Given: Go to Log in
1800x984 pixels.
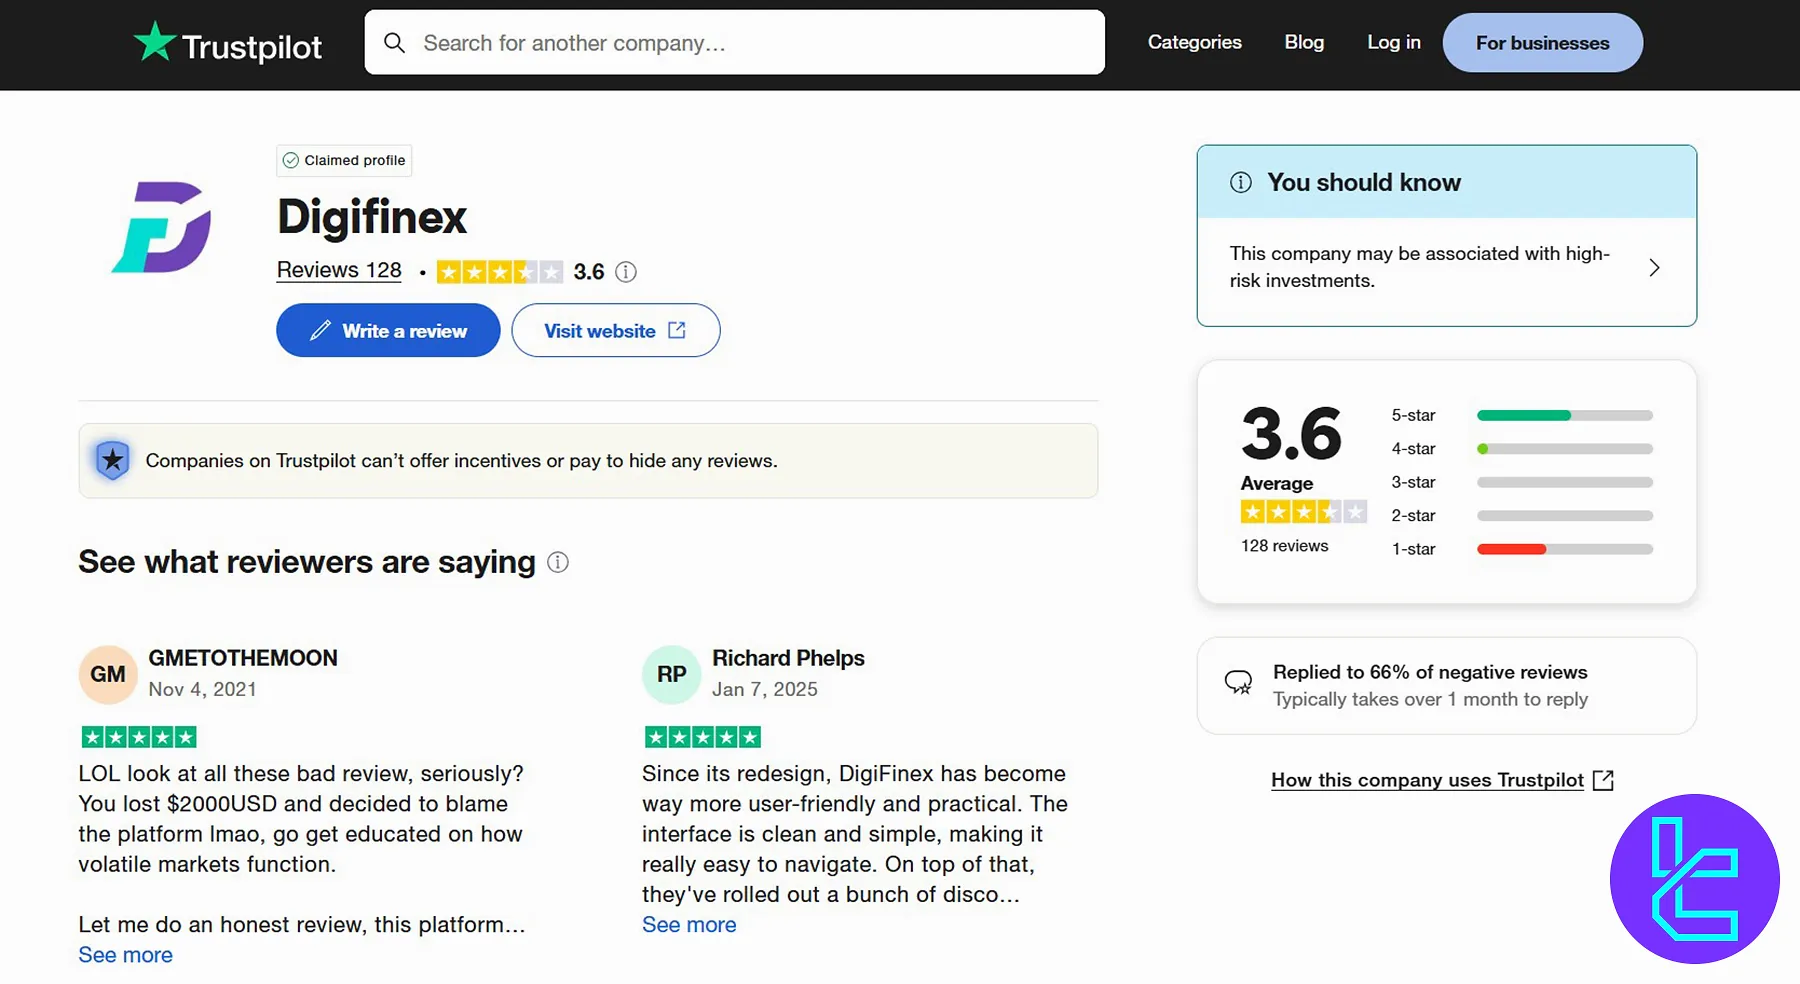Looking at the screenshot, I should pyautogui.click(x=1393, y=42).
